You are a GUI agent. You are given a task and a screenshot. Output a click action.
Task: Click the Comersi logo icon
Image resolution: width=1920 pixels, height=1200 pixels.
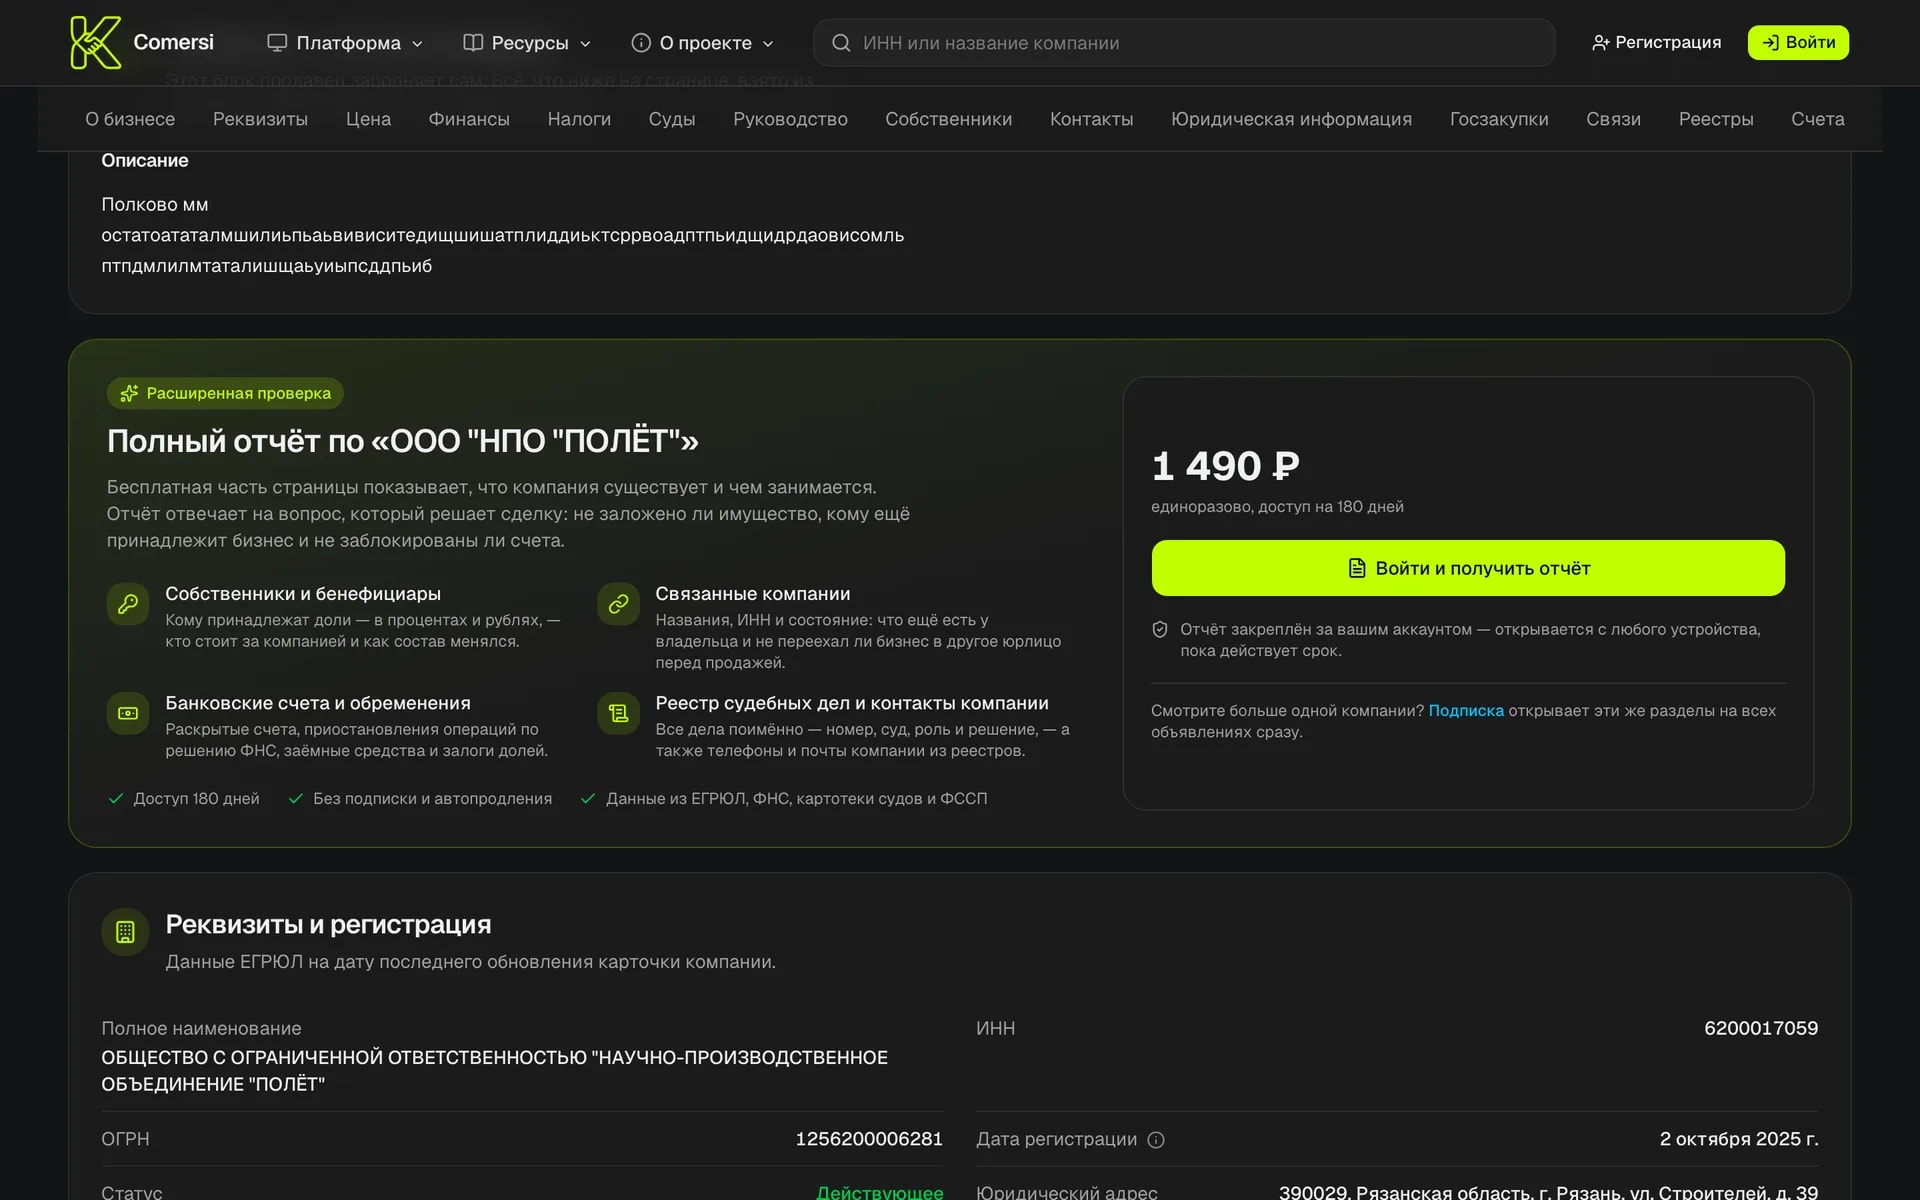click(95, 42)
